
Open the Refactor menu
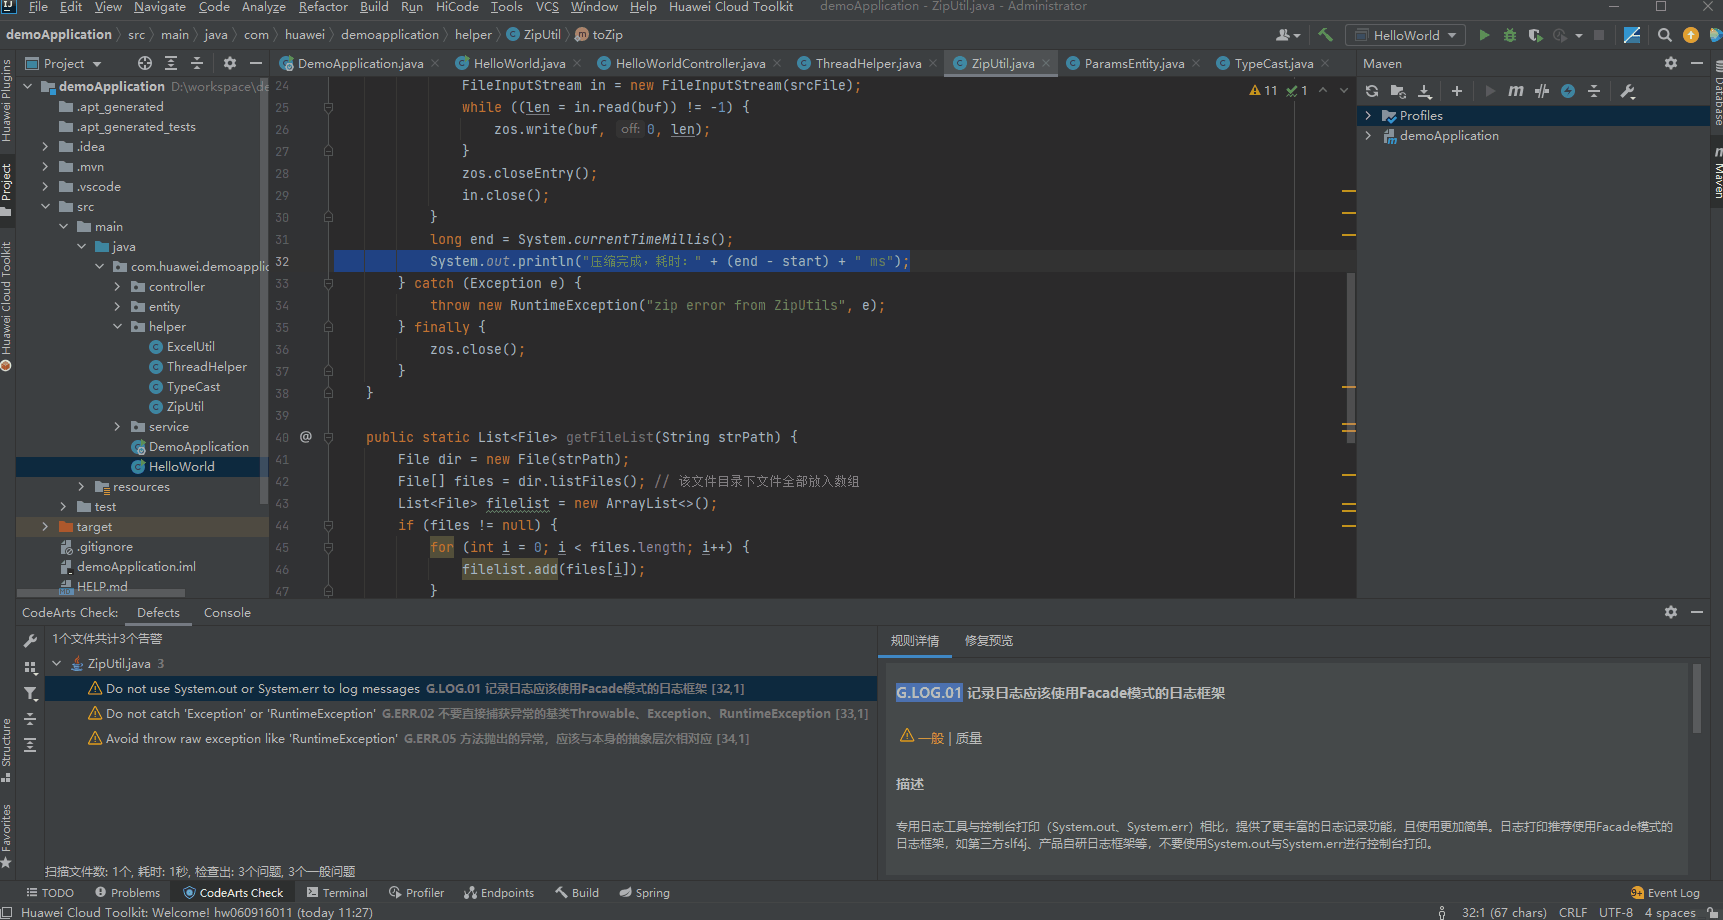click(x=322, y=7)
